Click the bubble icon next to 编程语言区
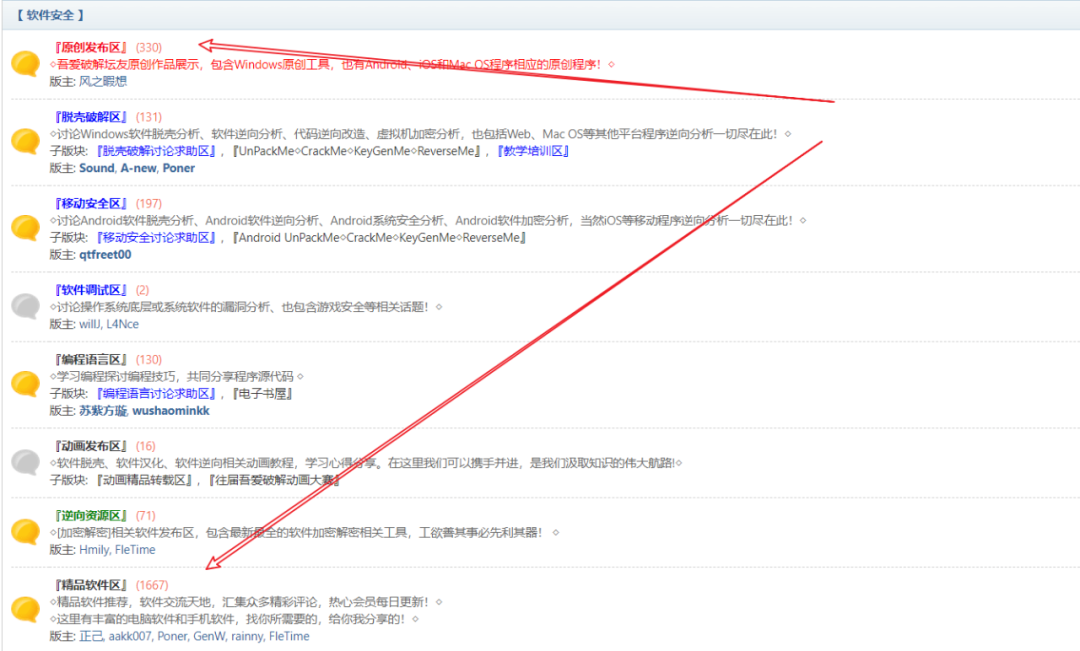The image size is (1080, 651). pyautogui.click(x=25, y=384)
